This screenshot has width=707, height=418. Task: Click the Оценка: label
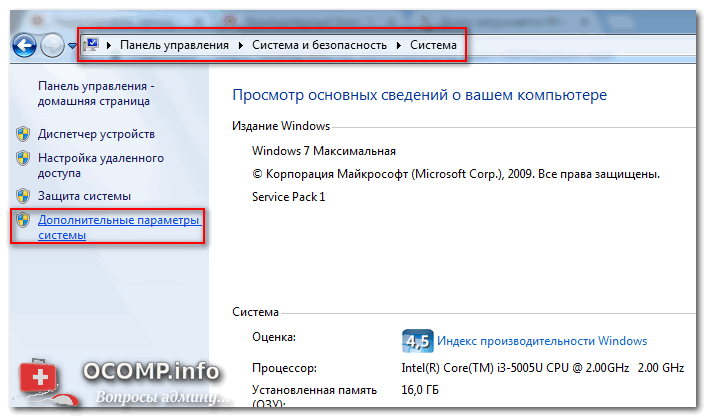click(x=274, y=337)
